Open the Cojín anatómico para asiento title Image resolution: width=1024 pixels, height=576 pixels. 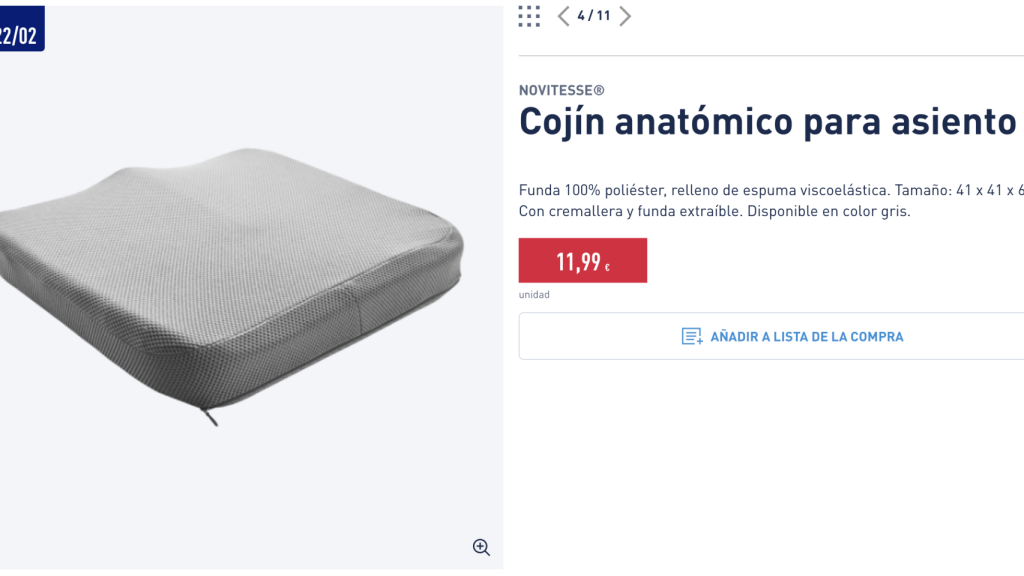coord(765,122)
